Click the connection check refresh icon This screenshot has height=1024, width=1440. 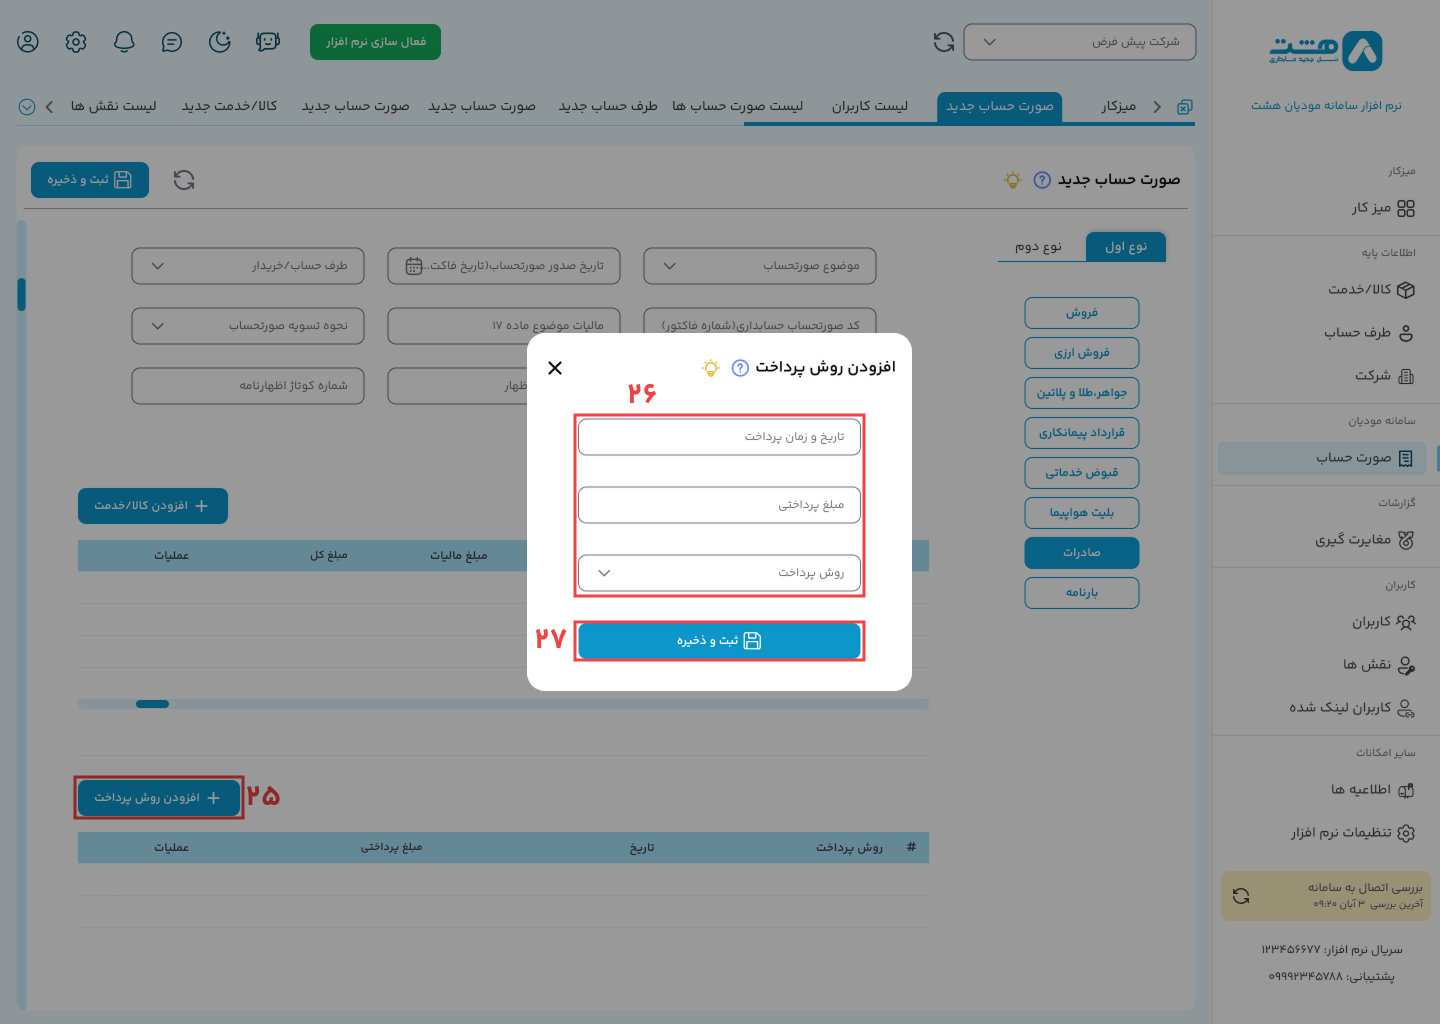[1241, 896]
